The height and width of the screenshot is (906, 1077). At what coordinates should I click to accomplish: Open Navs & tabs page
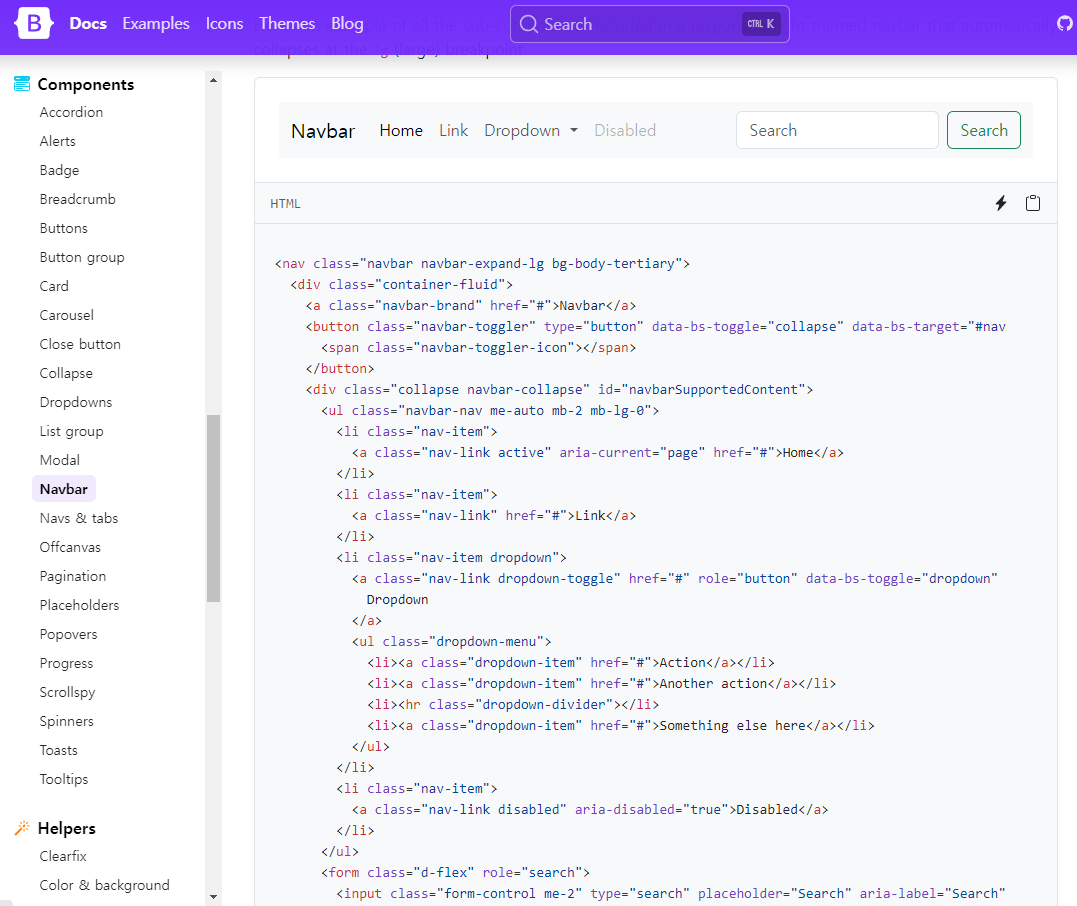tap(79, 518)
